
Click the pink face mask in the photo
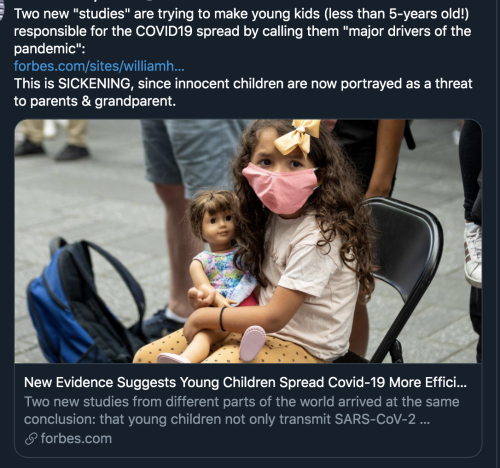tap(279, 188)
